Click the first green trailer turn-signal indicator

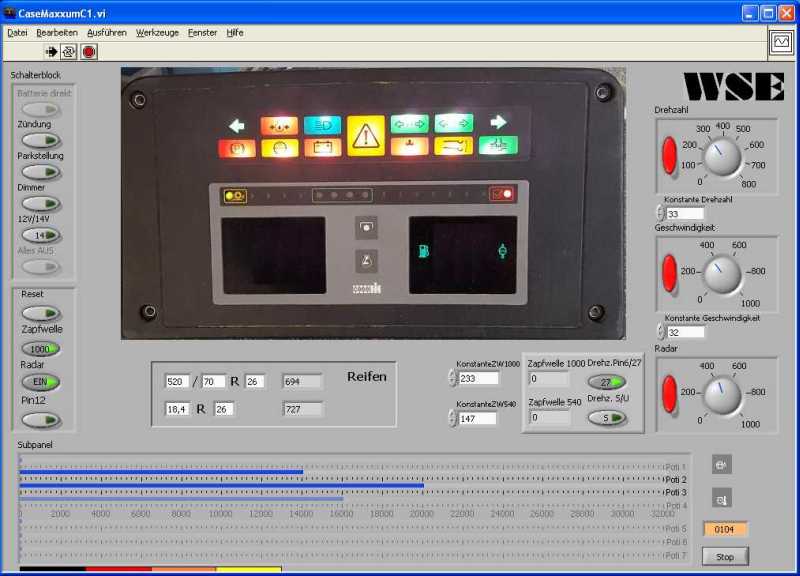click(409, 124)
